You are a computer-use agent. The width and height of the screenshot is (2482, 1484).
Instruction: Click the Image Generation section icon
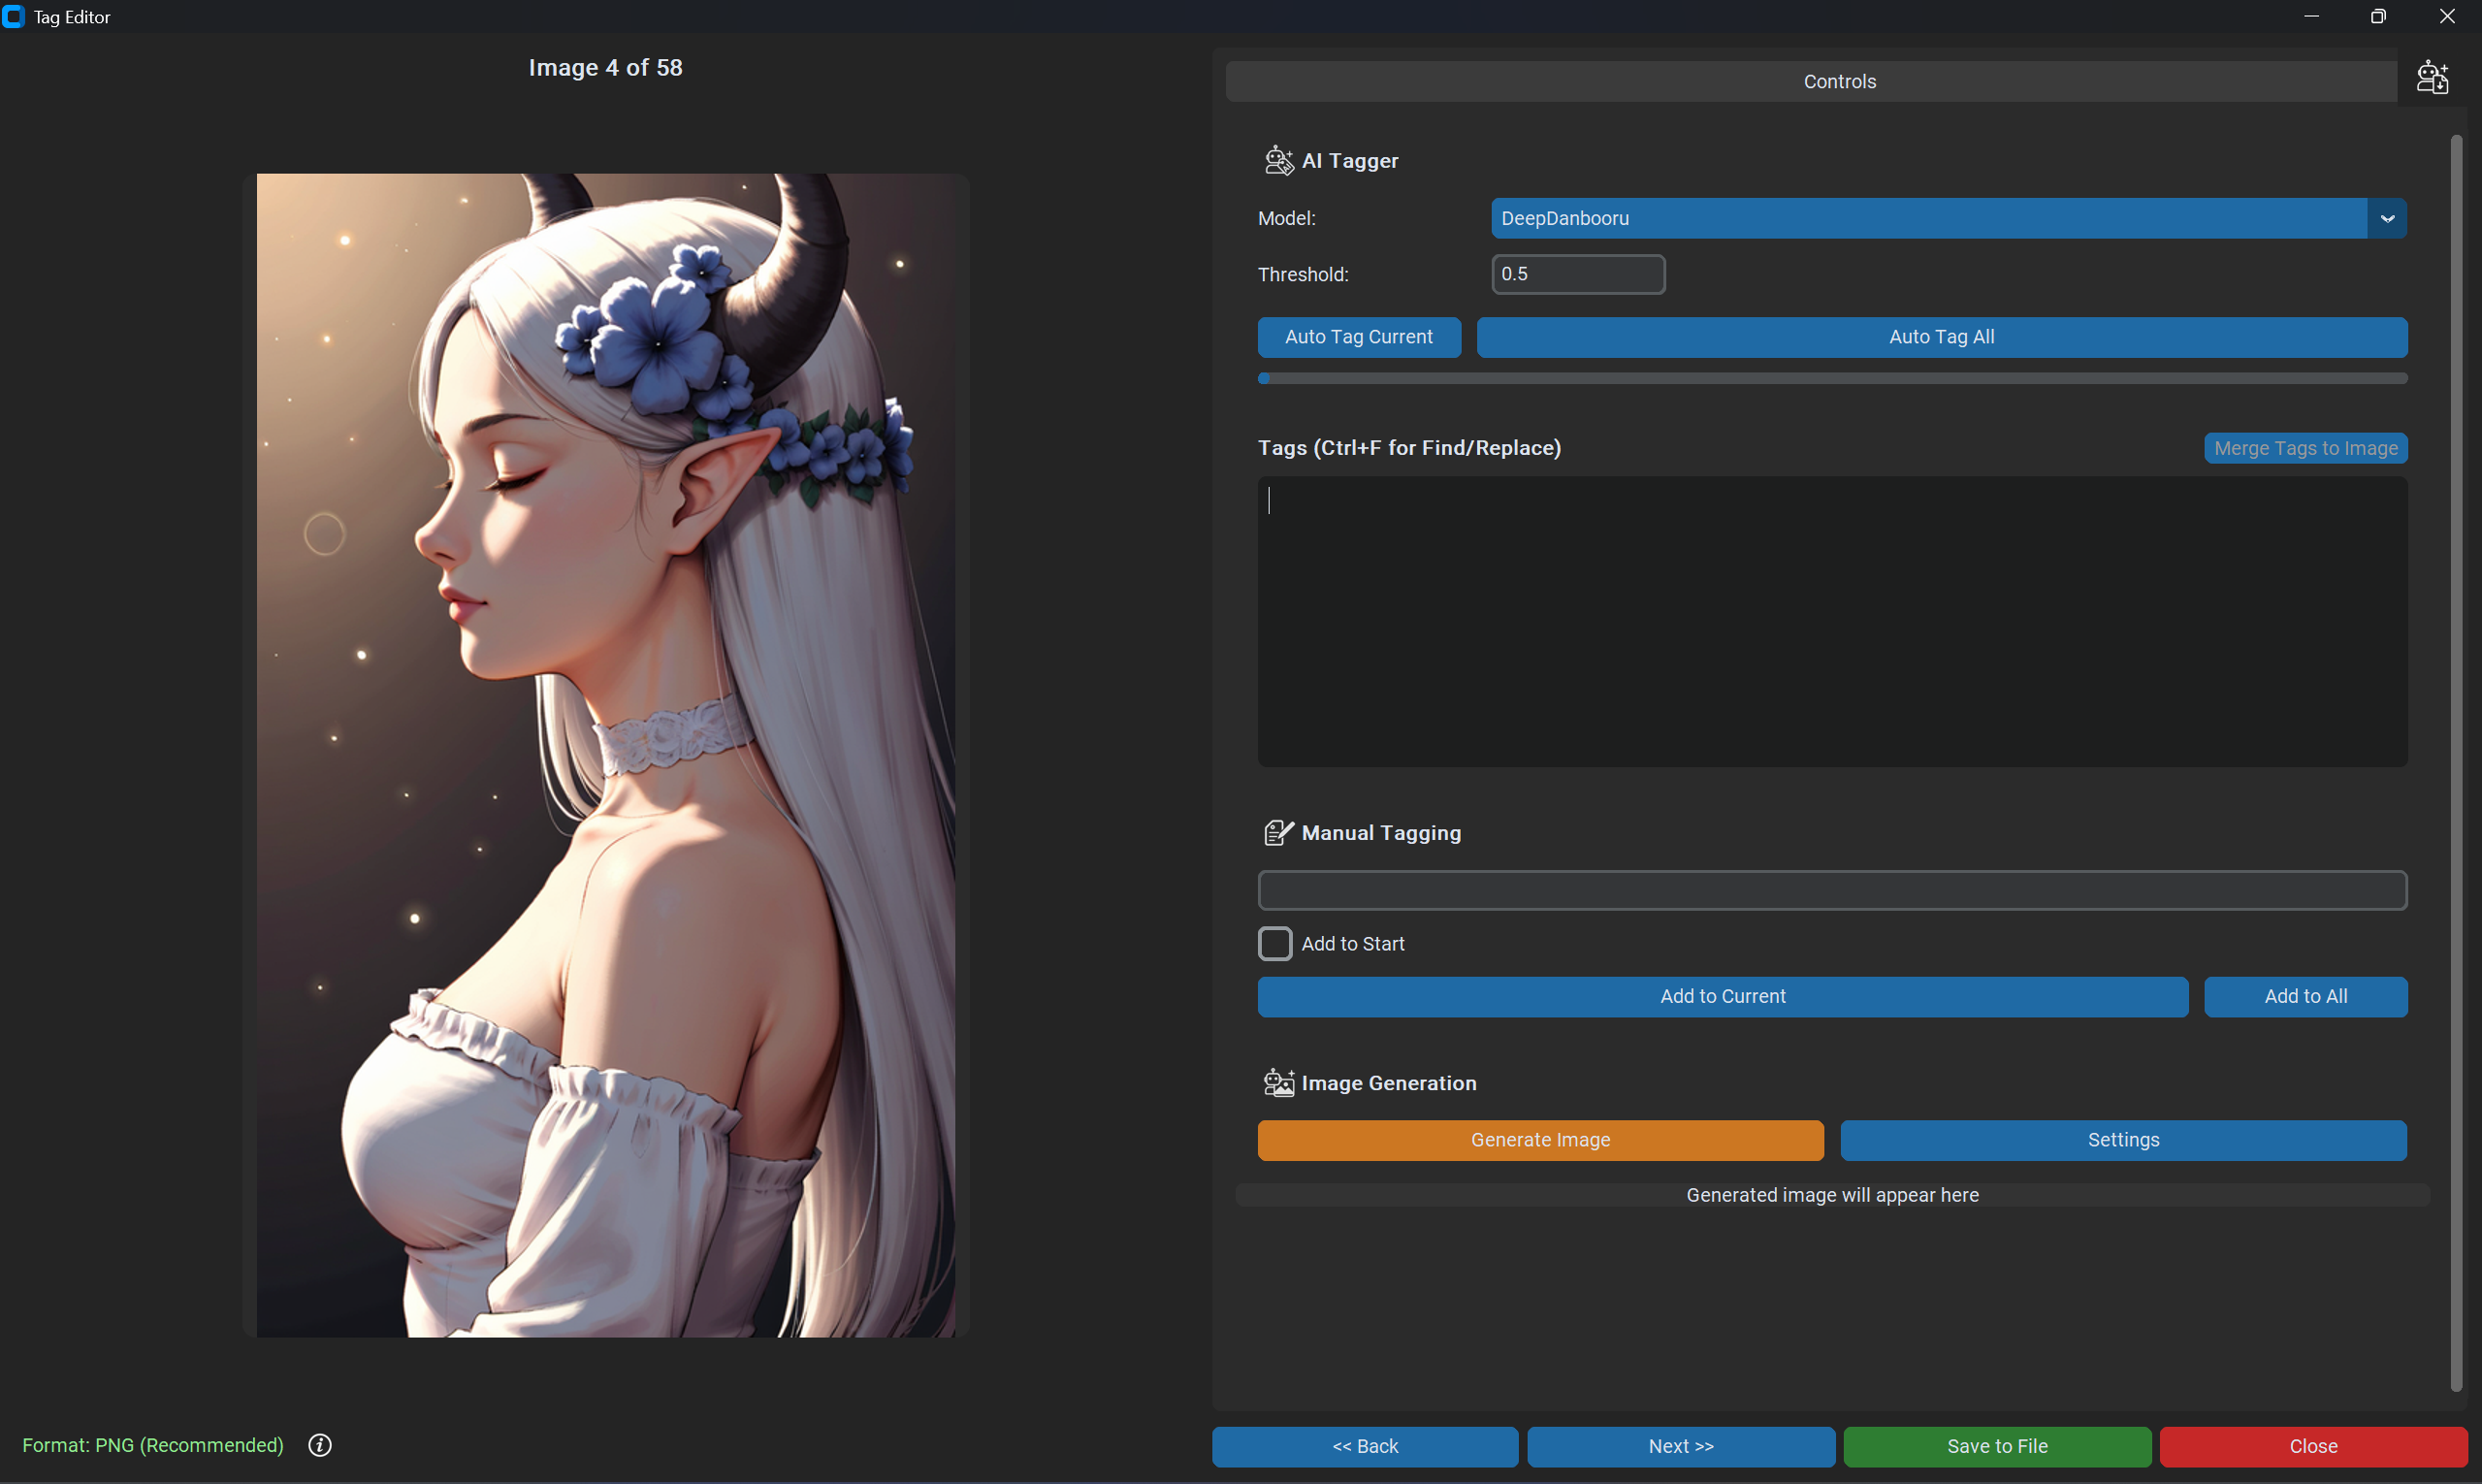tap(1278, 1082)
